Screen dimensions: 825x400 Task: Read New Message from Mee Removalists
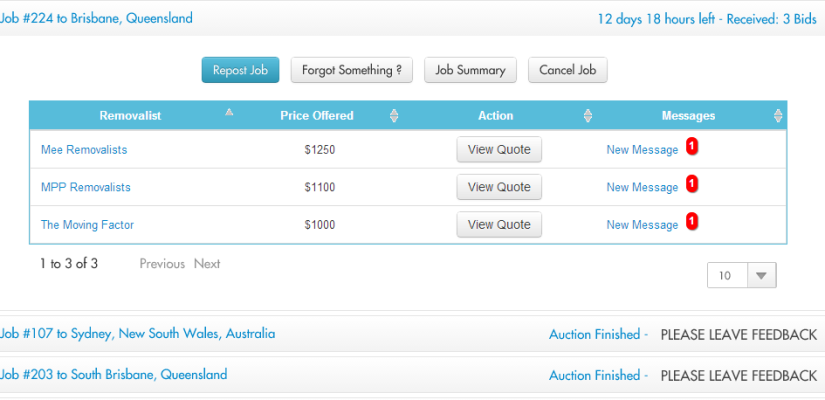point(642,150)
